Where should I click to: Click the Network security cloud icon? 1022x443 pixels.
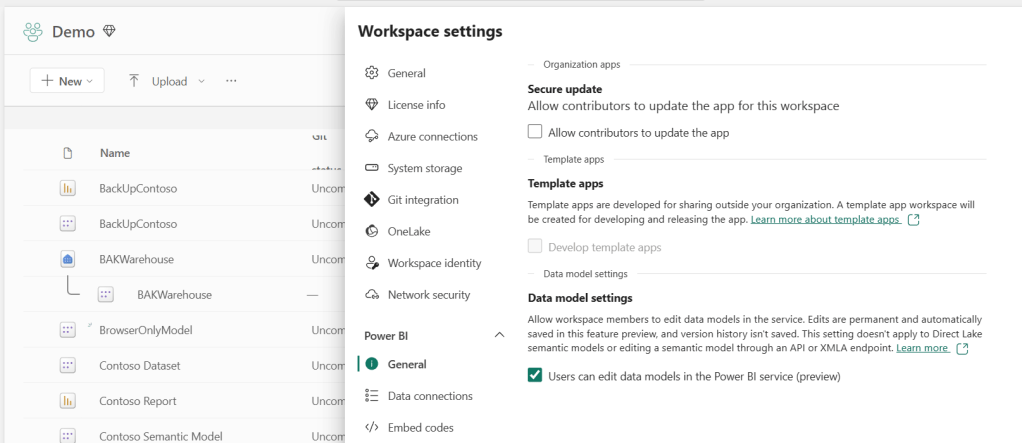(x=372, y=295)
